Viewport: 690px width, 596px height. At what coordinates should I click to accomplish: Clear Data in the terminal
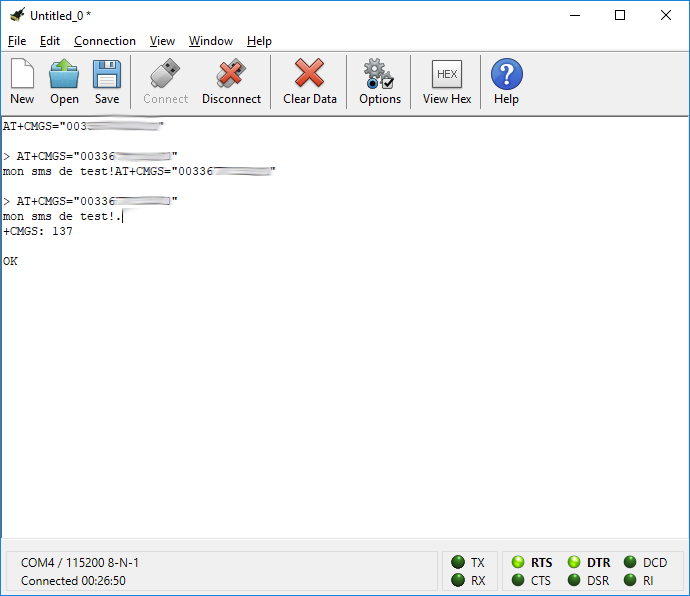point(310,81)
